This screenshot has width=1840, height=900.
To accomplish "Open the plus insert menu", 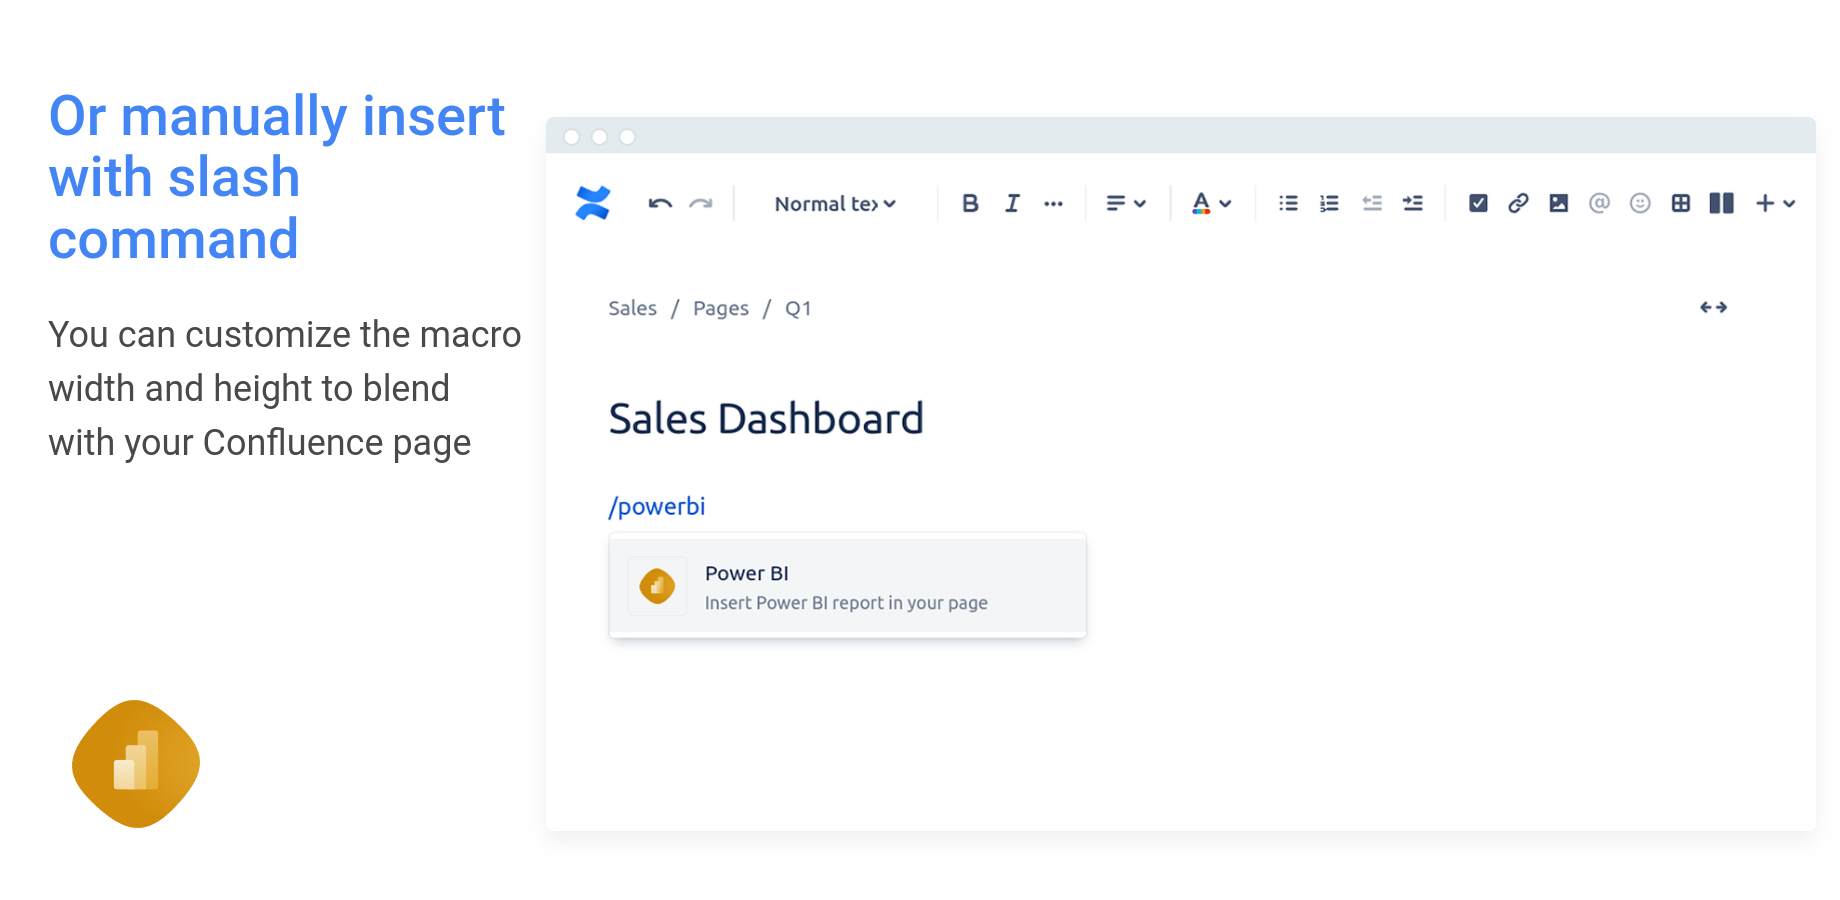I will [x=1775, y=204].
